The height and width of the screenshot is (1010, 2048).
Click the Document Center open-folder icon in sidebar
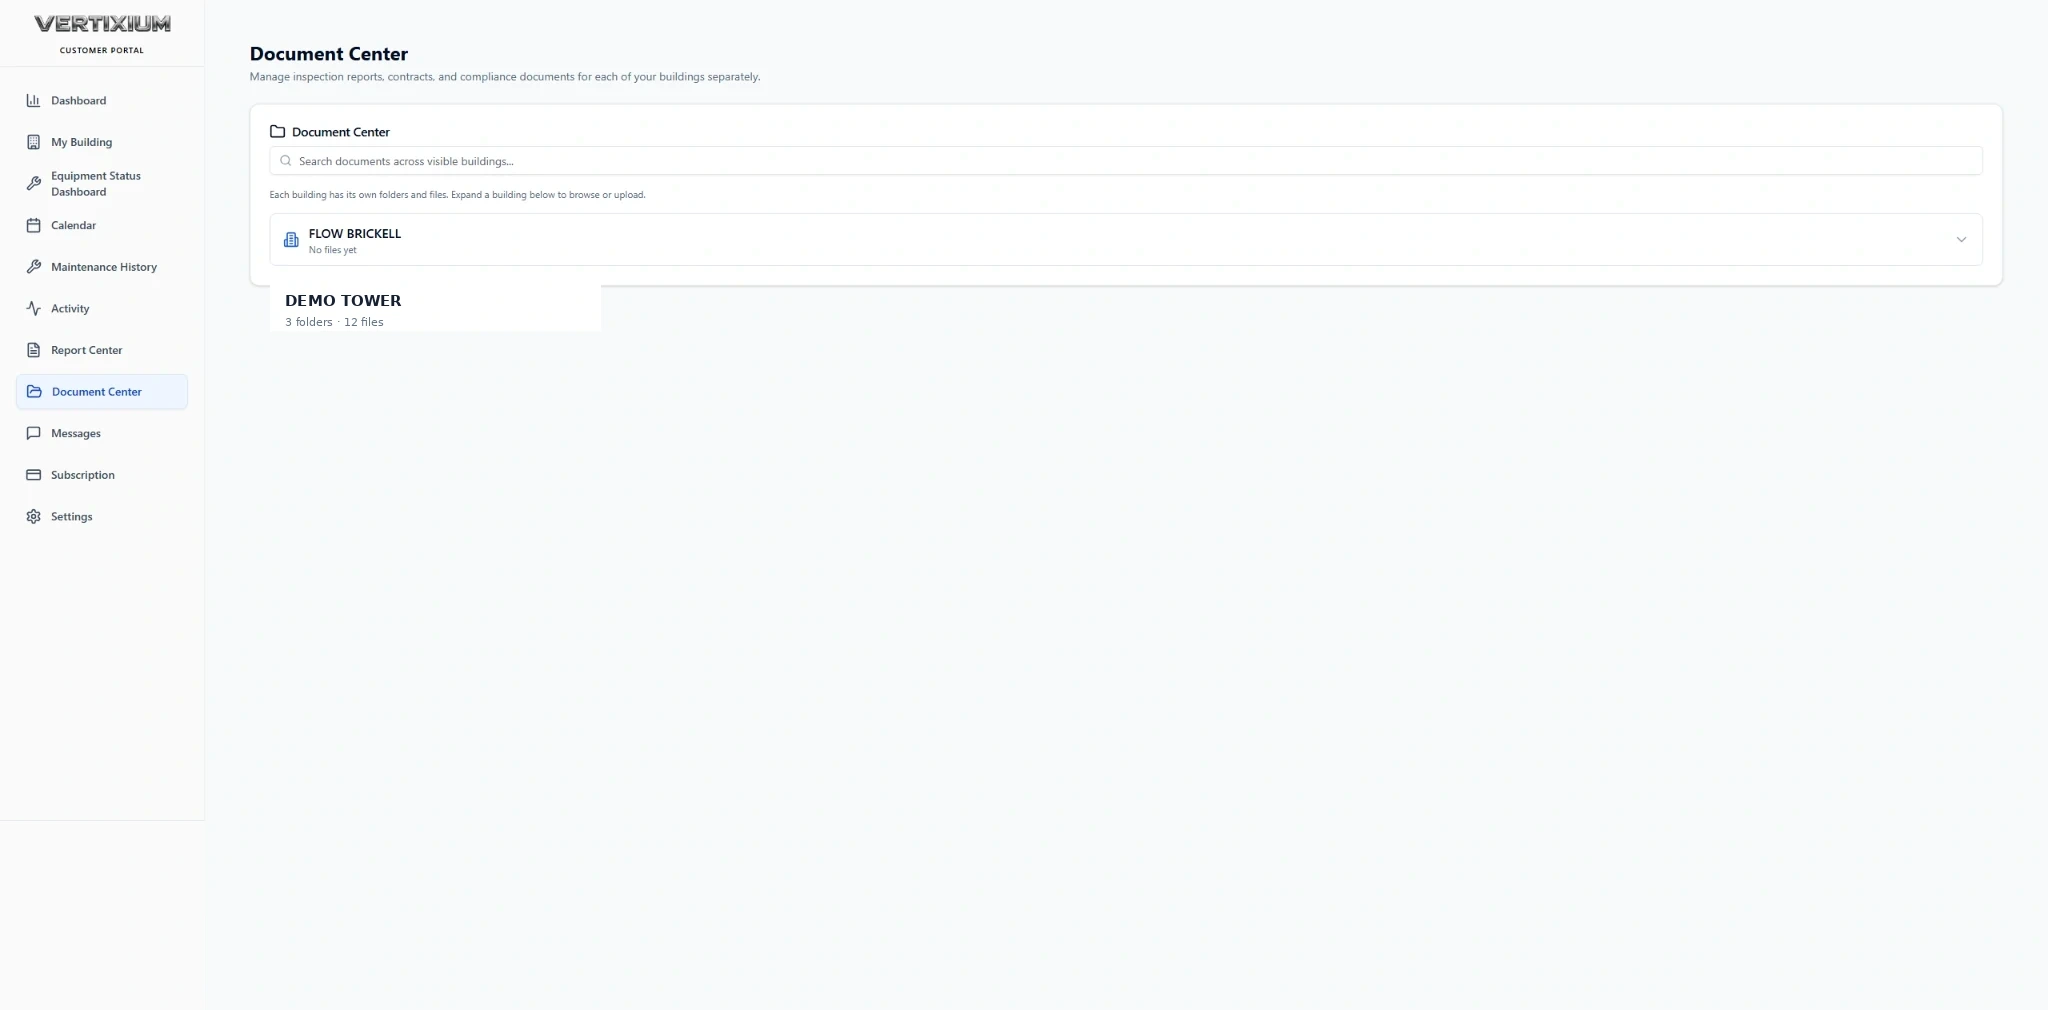[34, 392]
